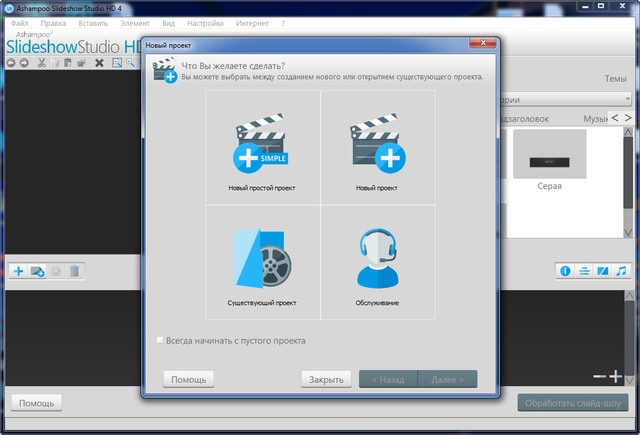Click the duplicate icon in the toolbar
The image size is (640, 435).
pos(82,63)
